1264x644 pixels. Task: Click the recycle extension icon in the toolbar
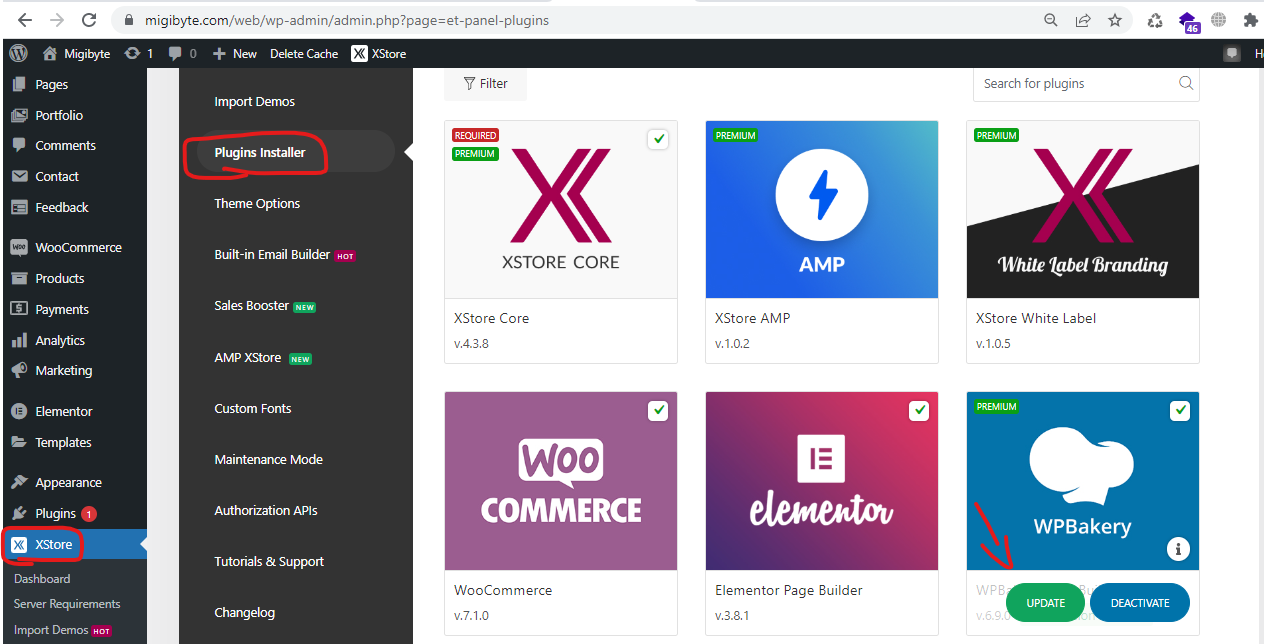tap(1155, 20)
